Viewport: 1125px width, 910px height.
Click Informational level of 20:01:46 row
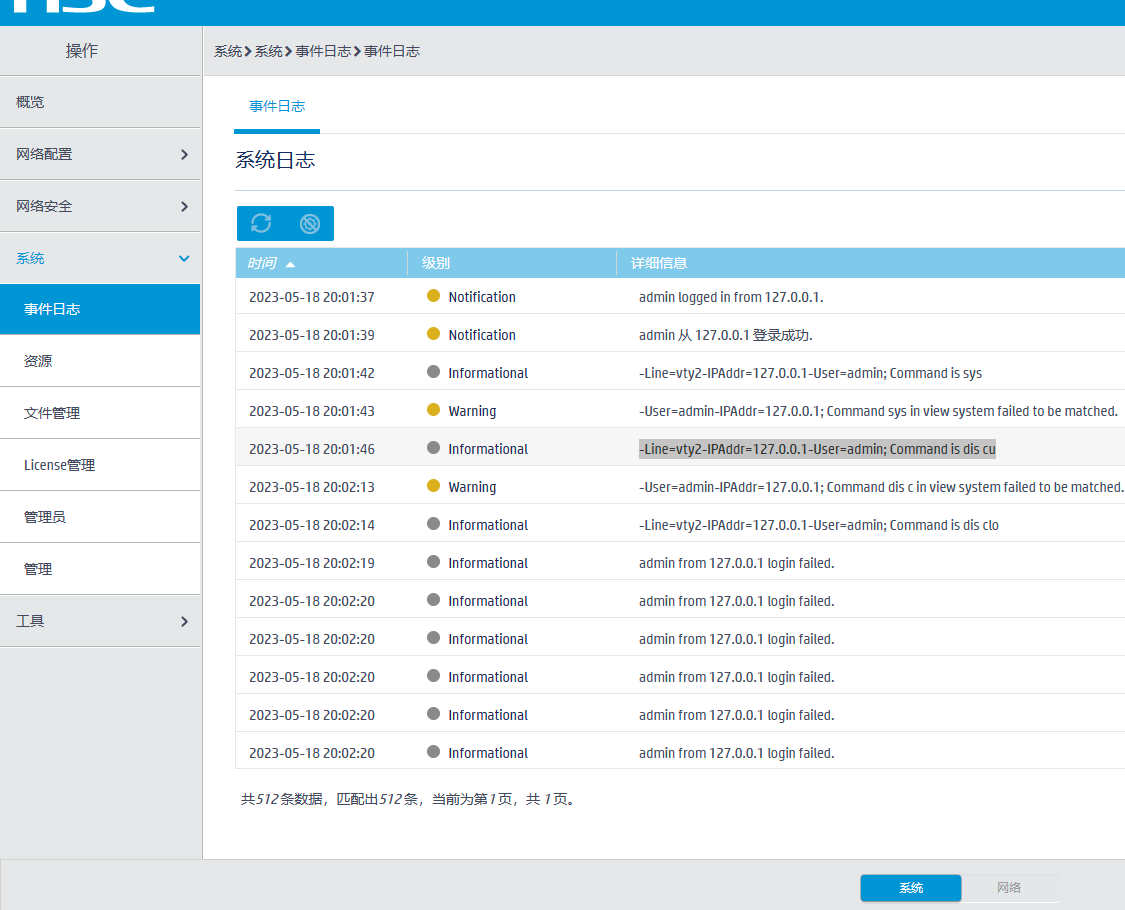pyautogui.click(x=488, y=449)
